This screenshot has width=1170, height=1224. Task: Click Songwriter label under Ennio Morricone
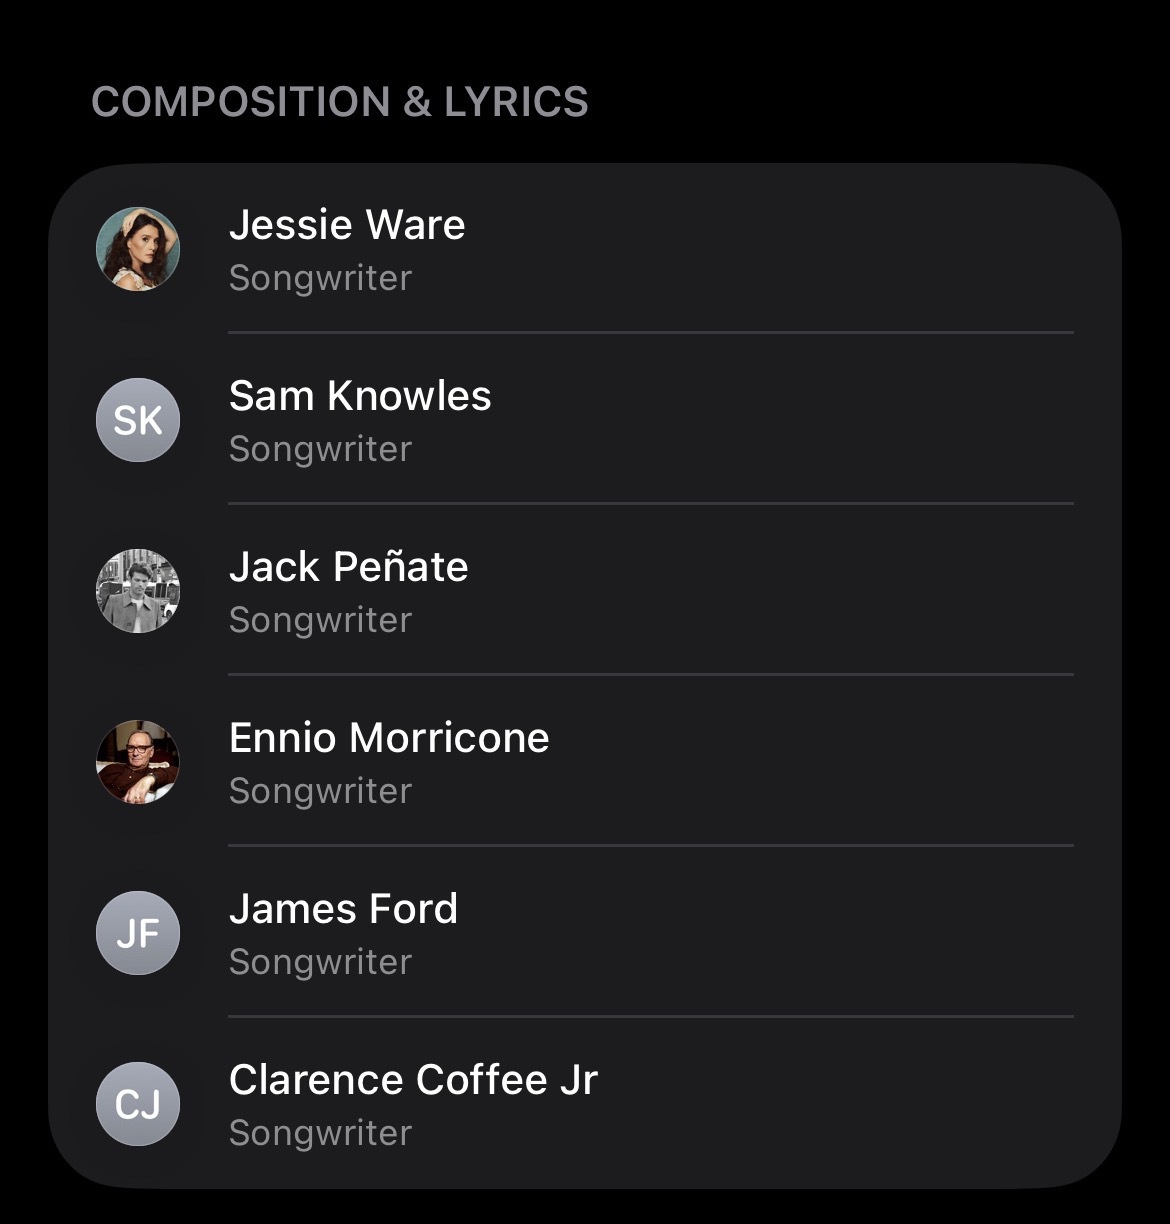(x=320, y=791)
